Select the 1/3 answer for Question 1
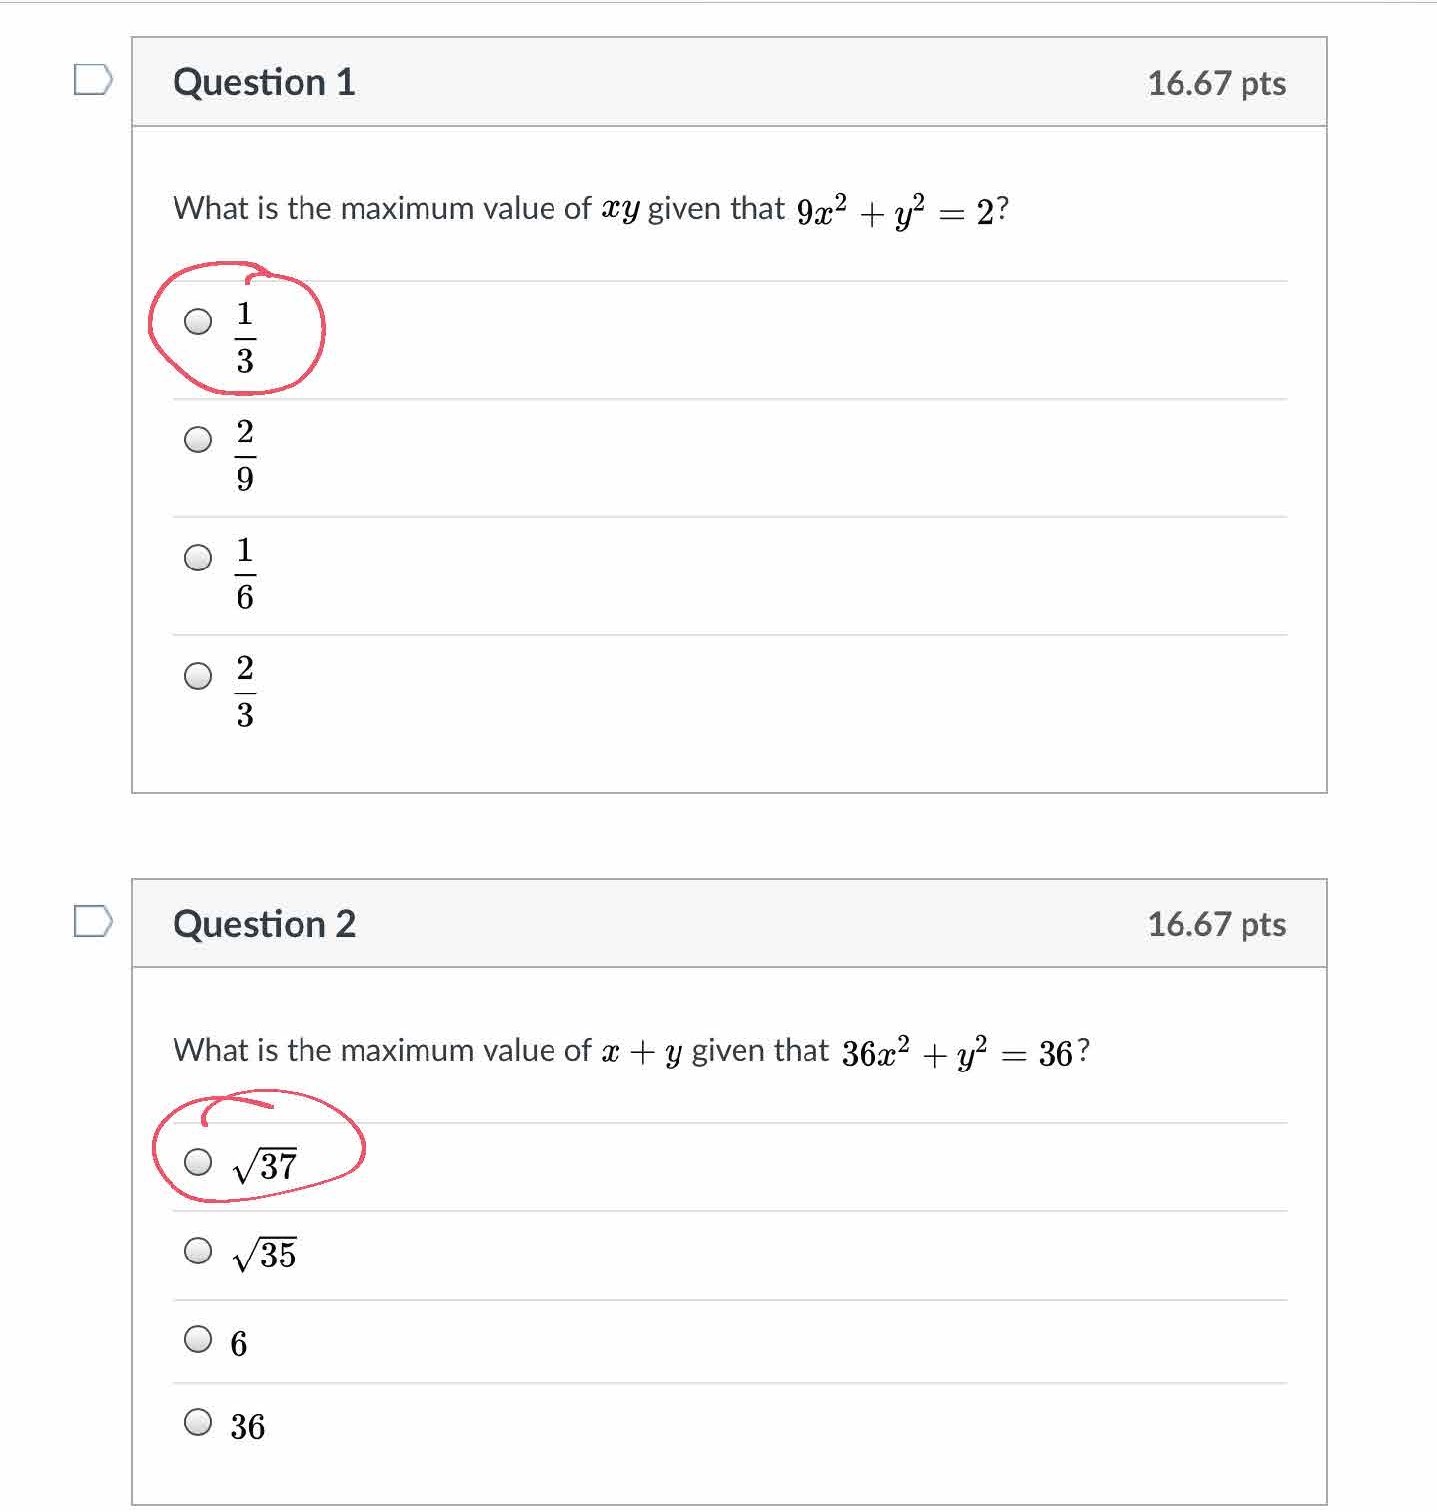The height and width of the screenshot is (1512, 1437). [198, 321]
